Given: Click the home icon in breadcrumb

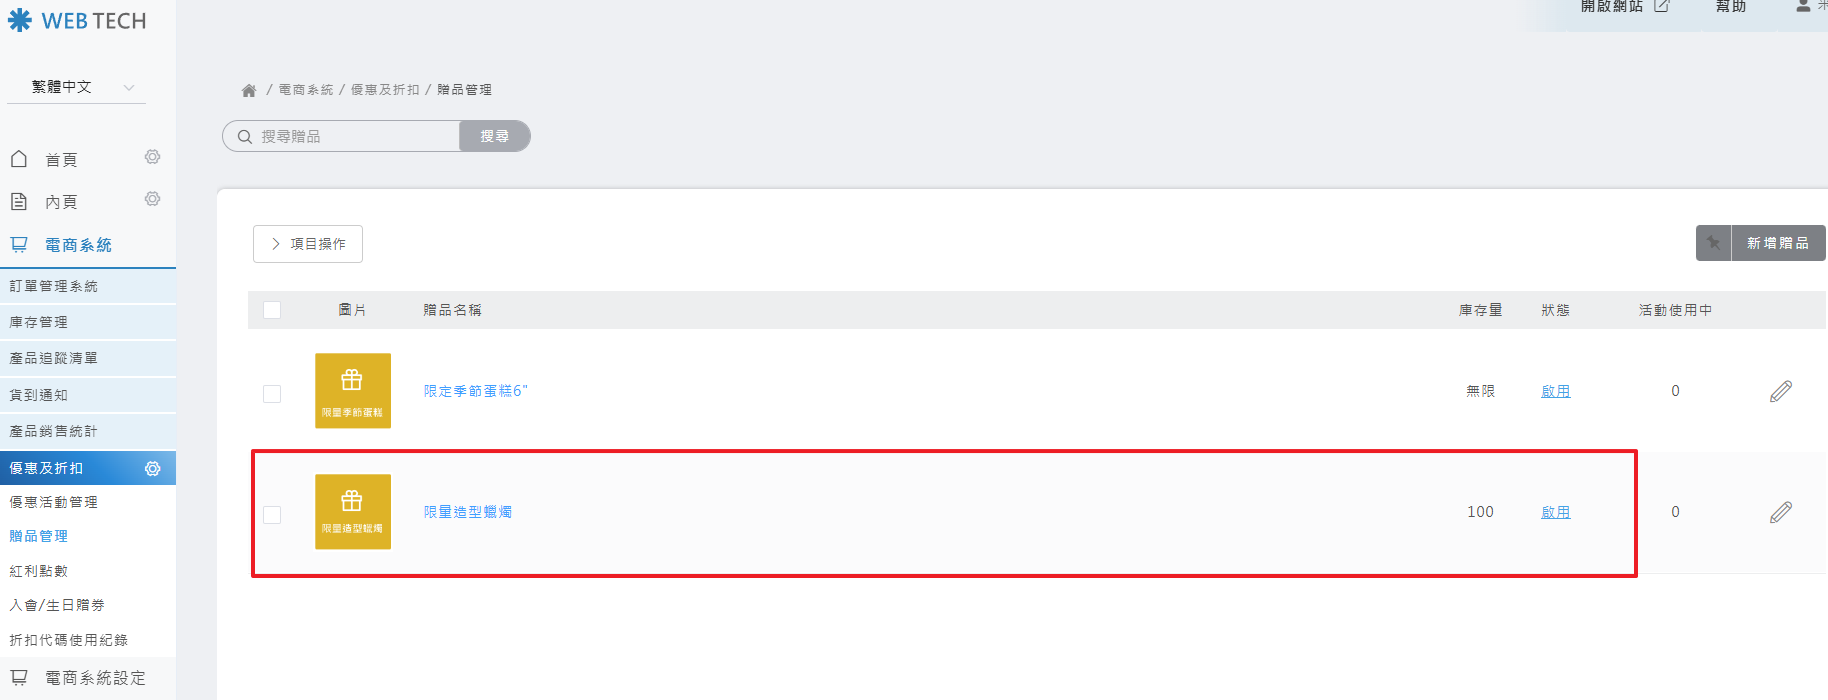Looking at the screenshot, I should [x=249, y=90].
